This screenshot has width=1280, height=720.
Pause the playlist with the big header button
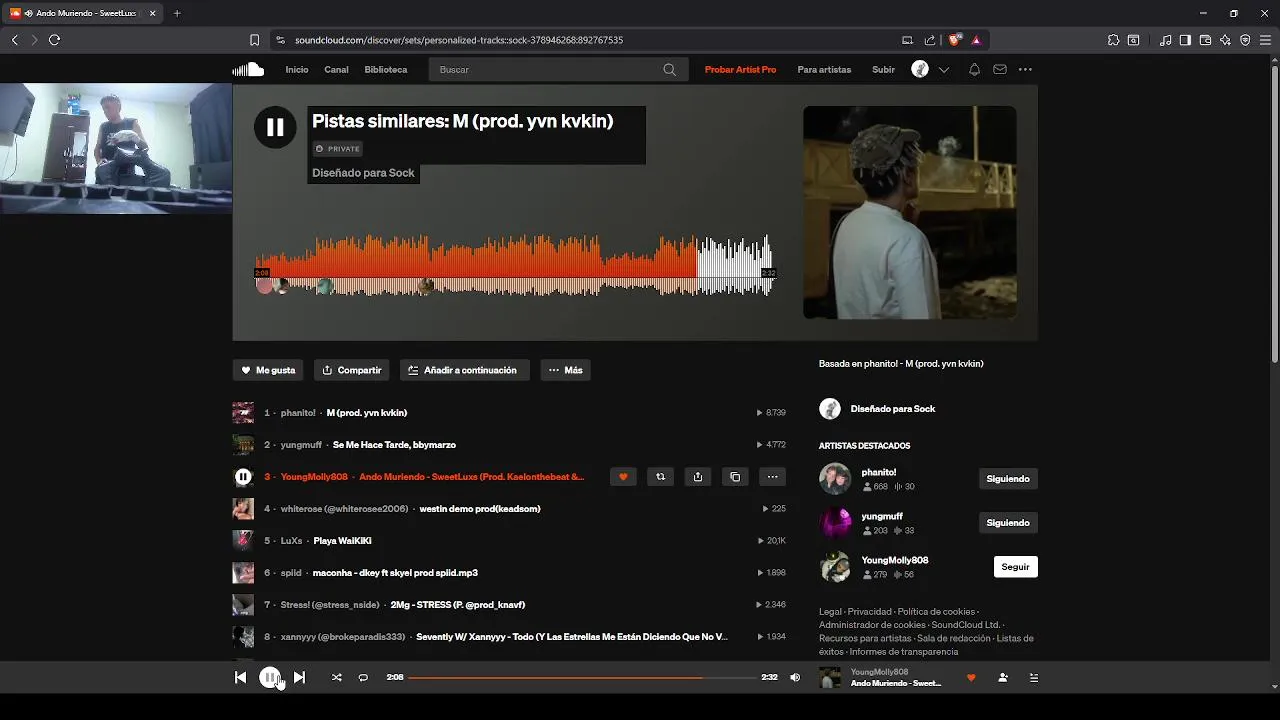pyautogui.click(x=275, y=127)
